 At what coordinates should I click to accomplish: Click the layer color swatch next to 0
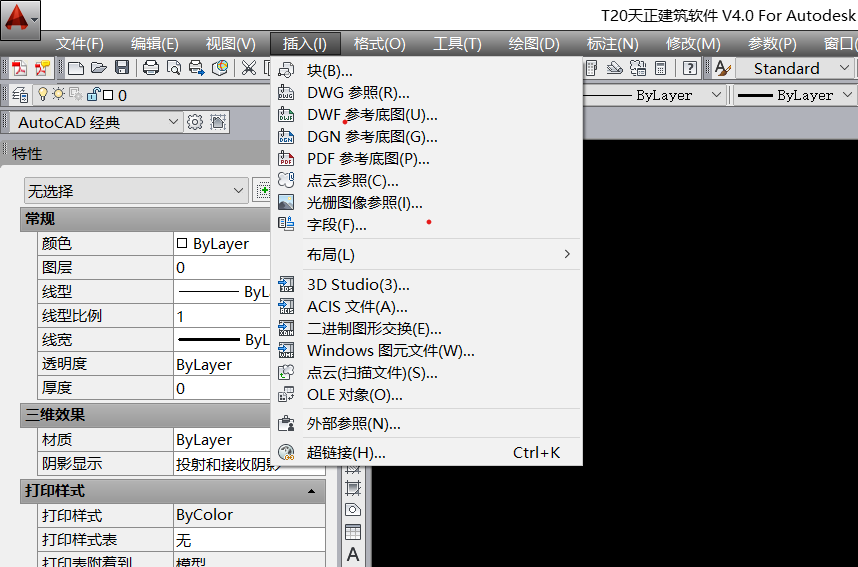[x=108, y=95]
